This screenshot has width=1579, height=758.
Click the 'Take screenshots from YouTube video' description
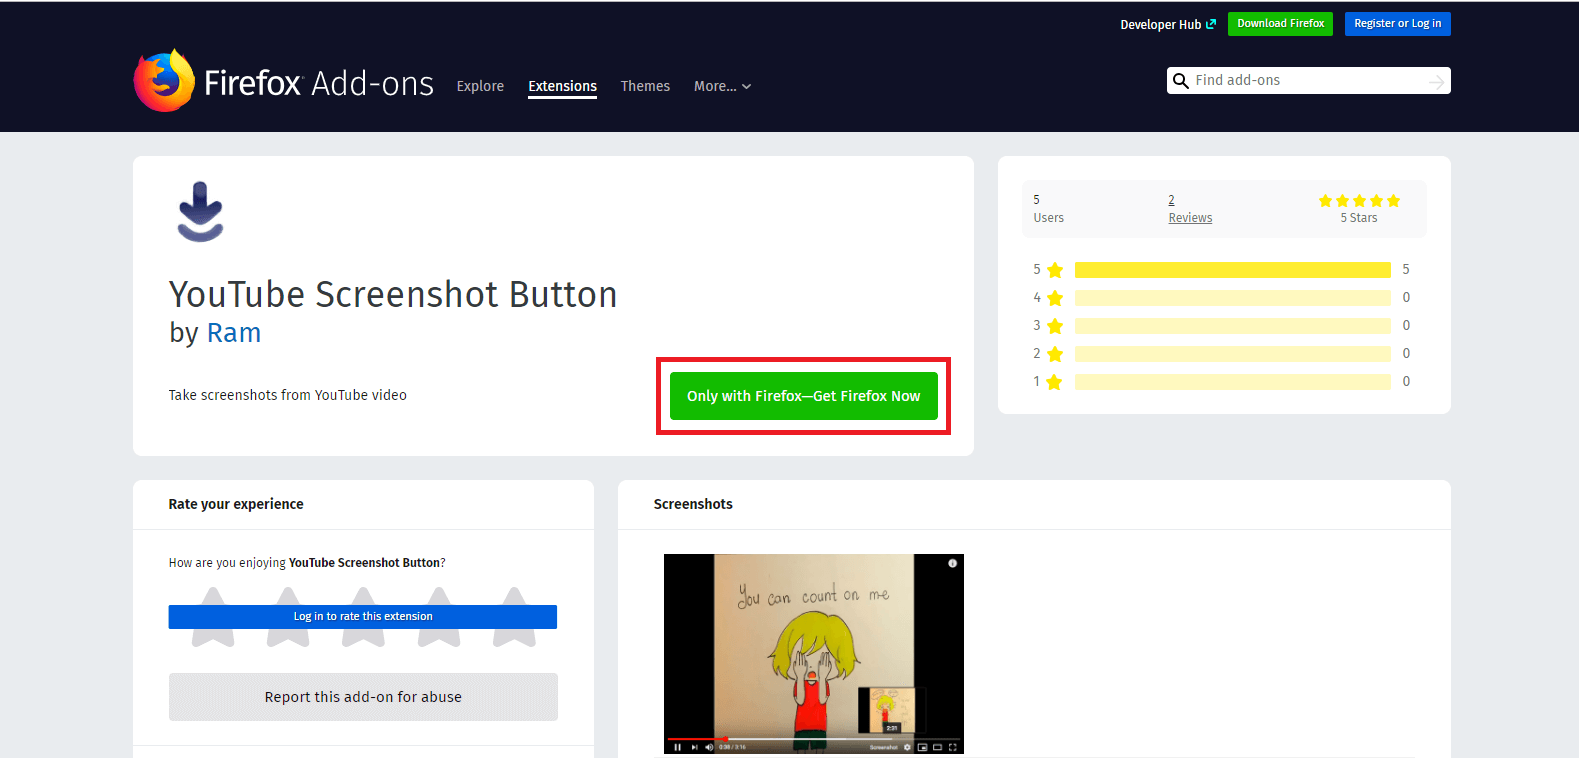[x=288, y=395]
